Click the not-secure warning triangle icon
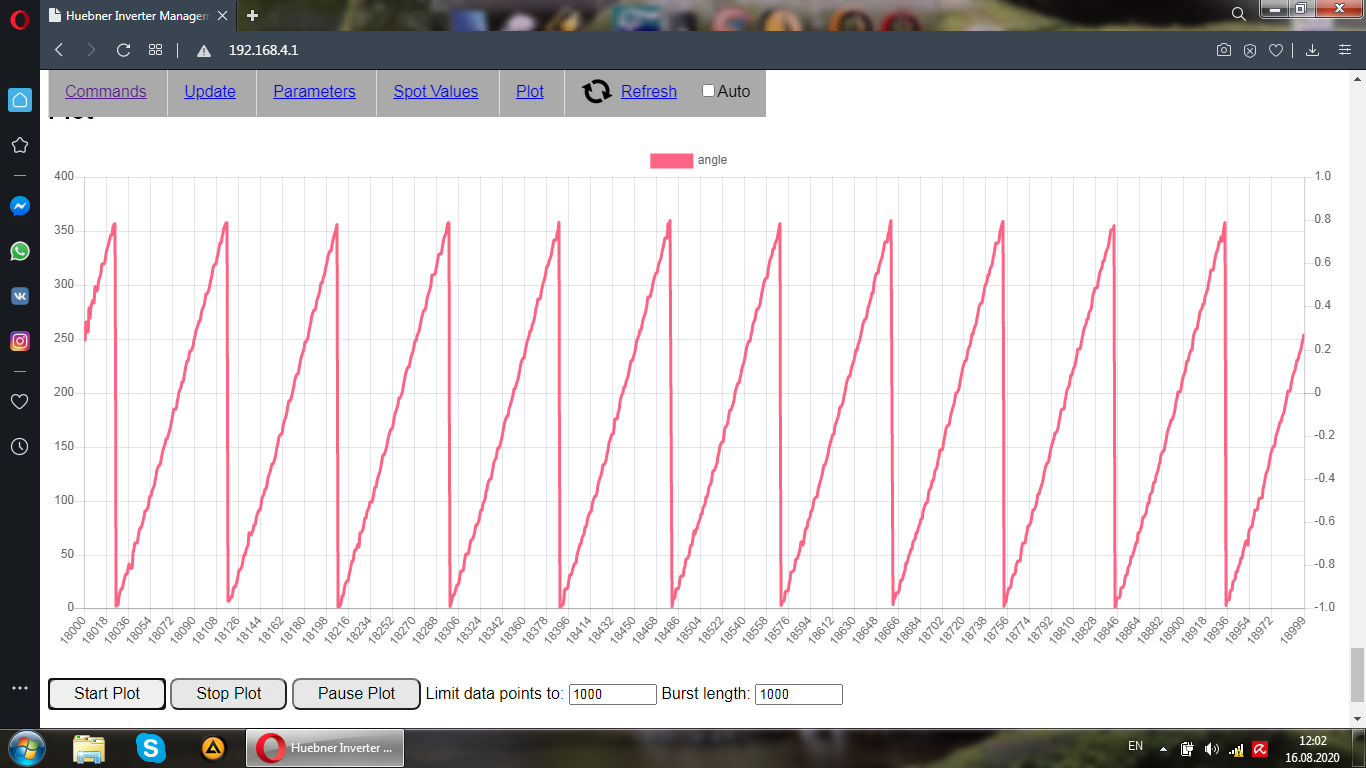 (204, 50)
